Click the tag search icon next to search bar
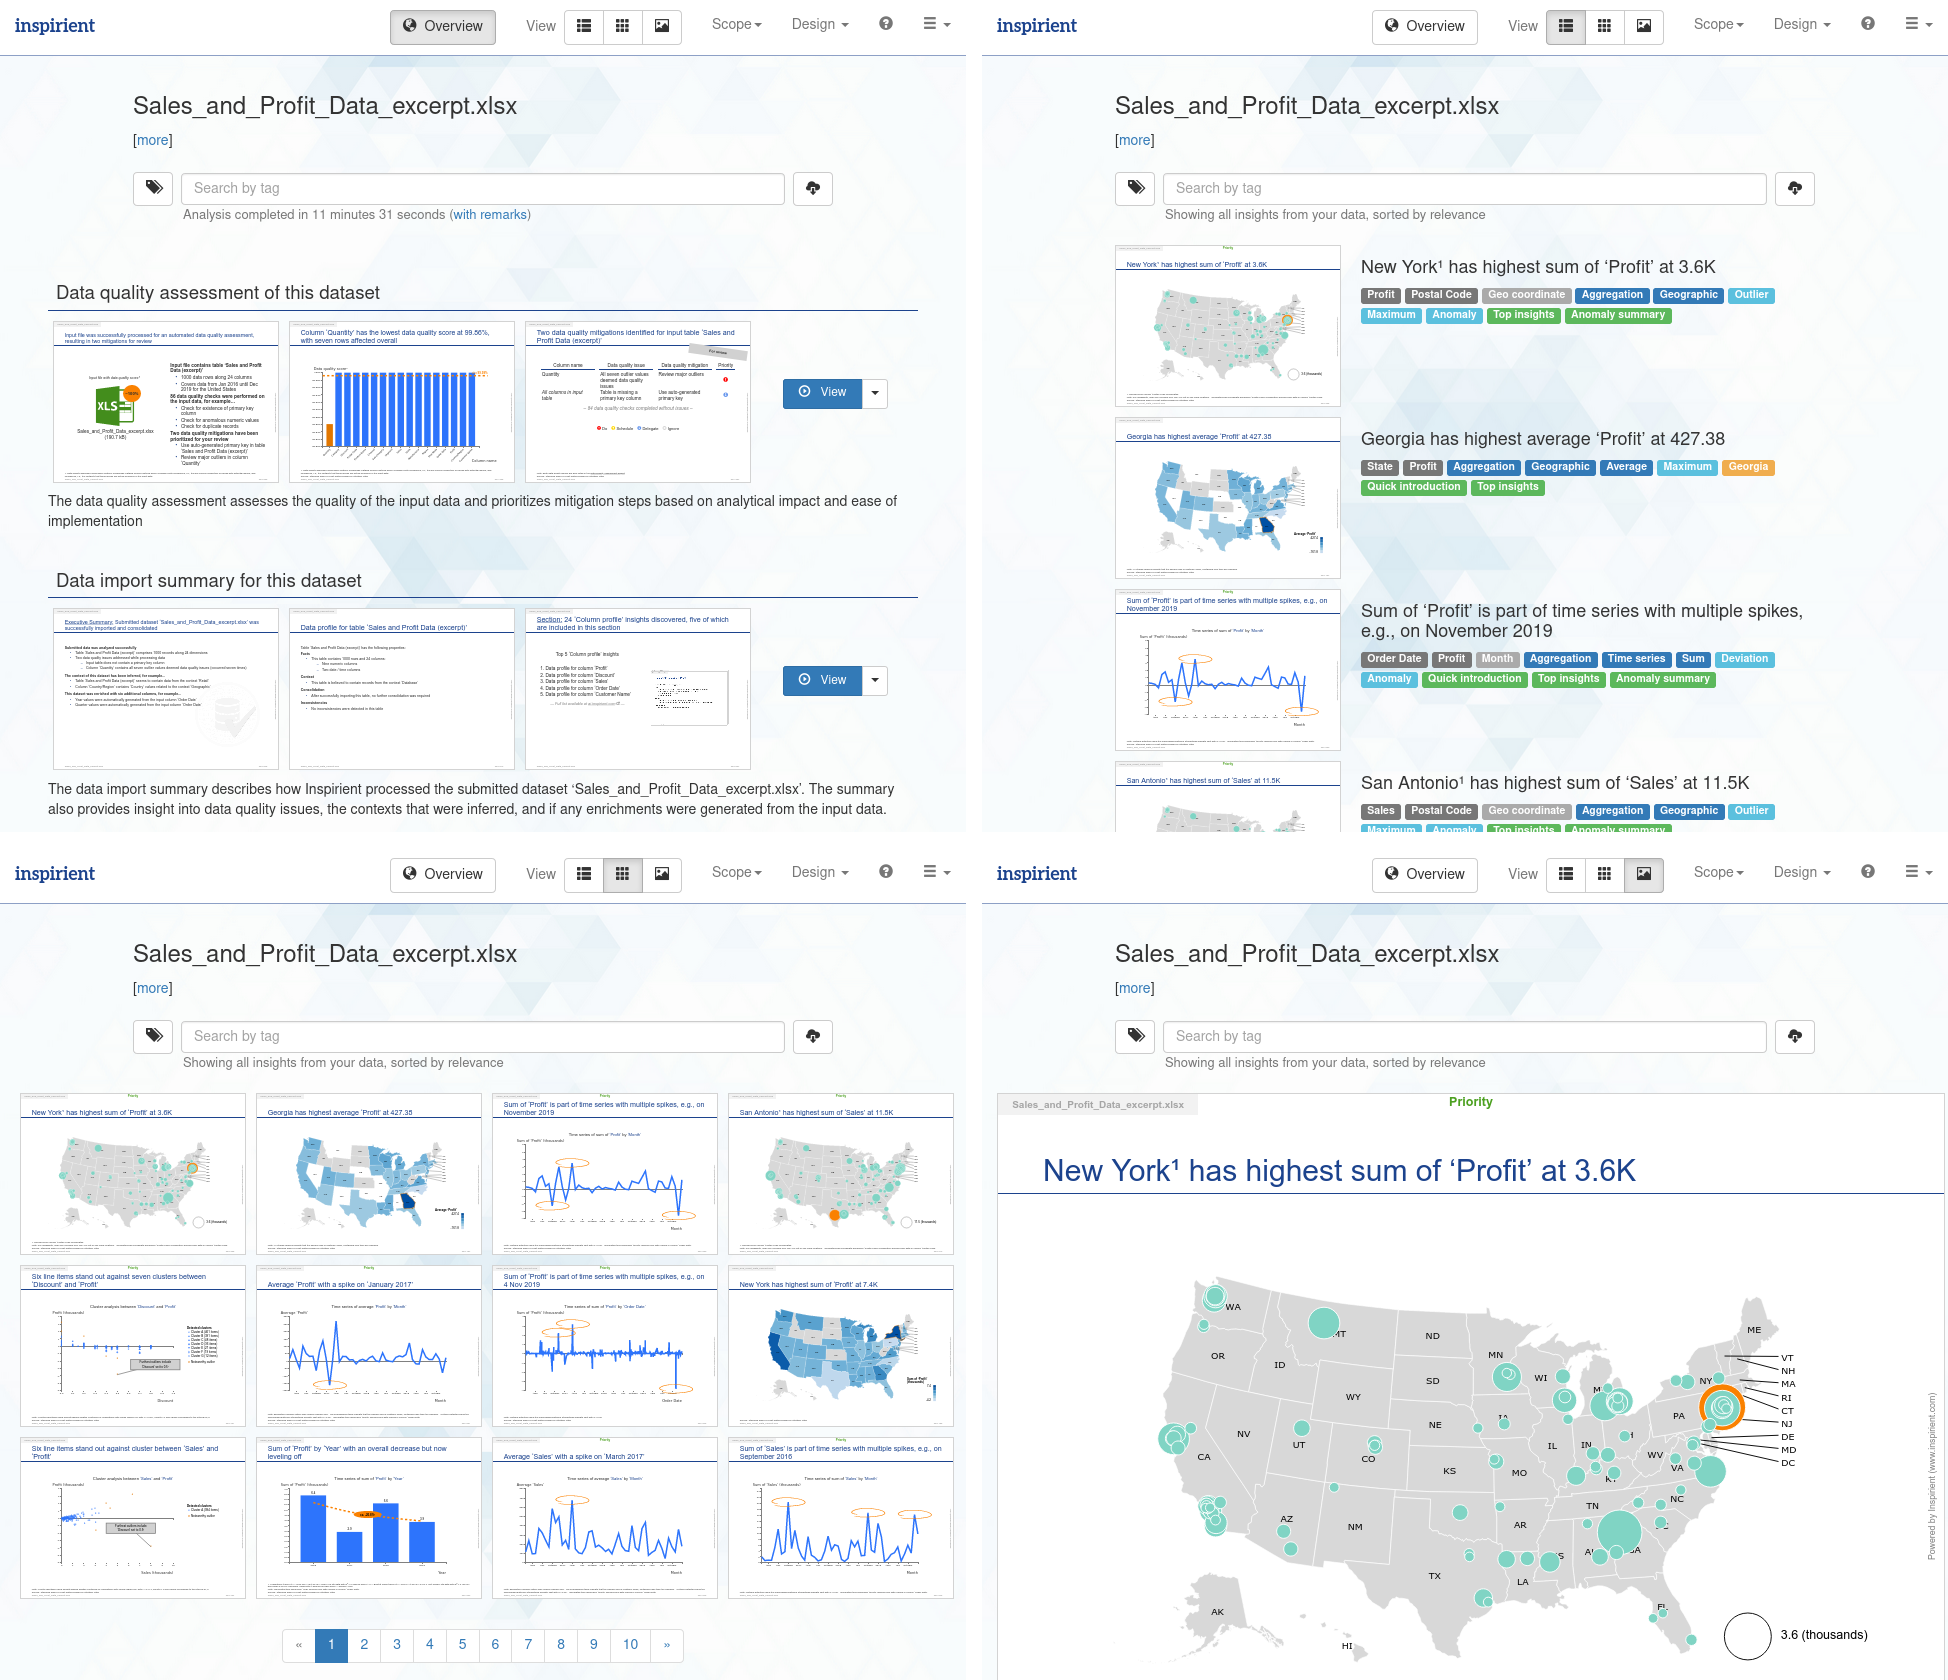Viewport: 1948px width, 1680px height. [x=156, y=187]
